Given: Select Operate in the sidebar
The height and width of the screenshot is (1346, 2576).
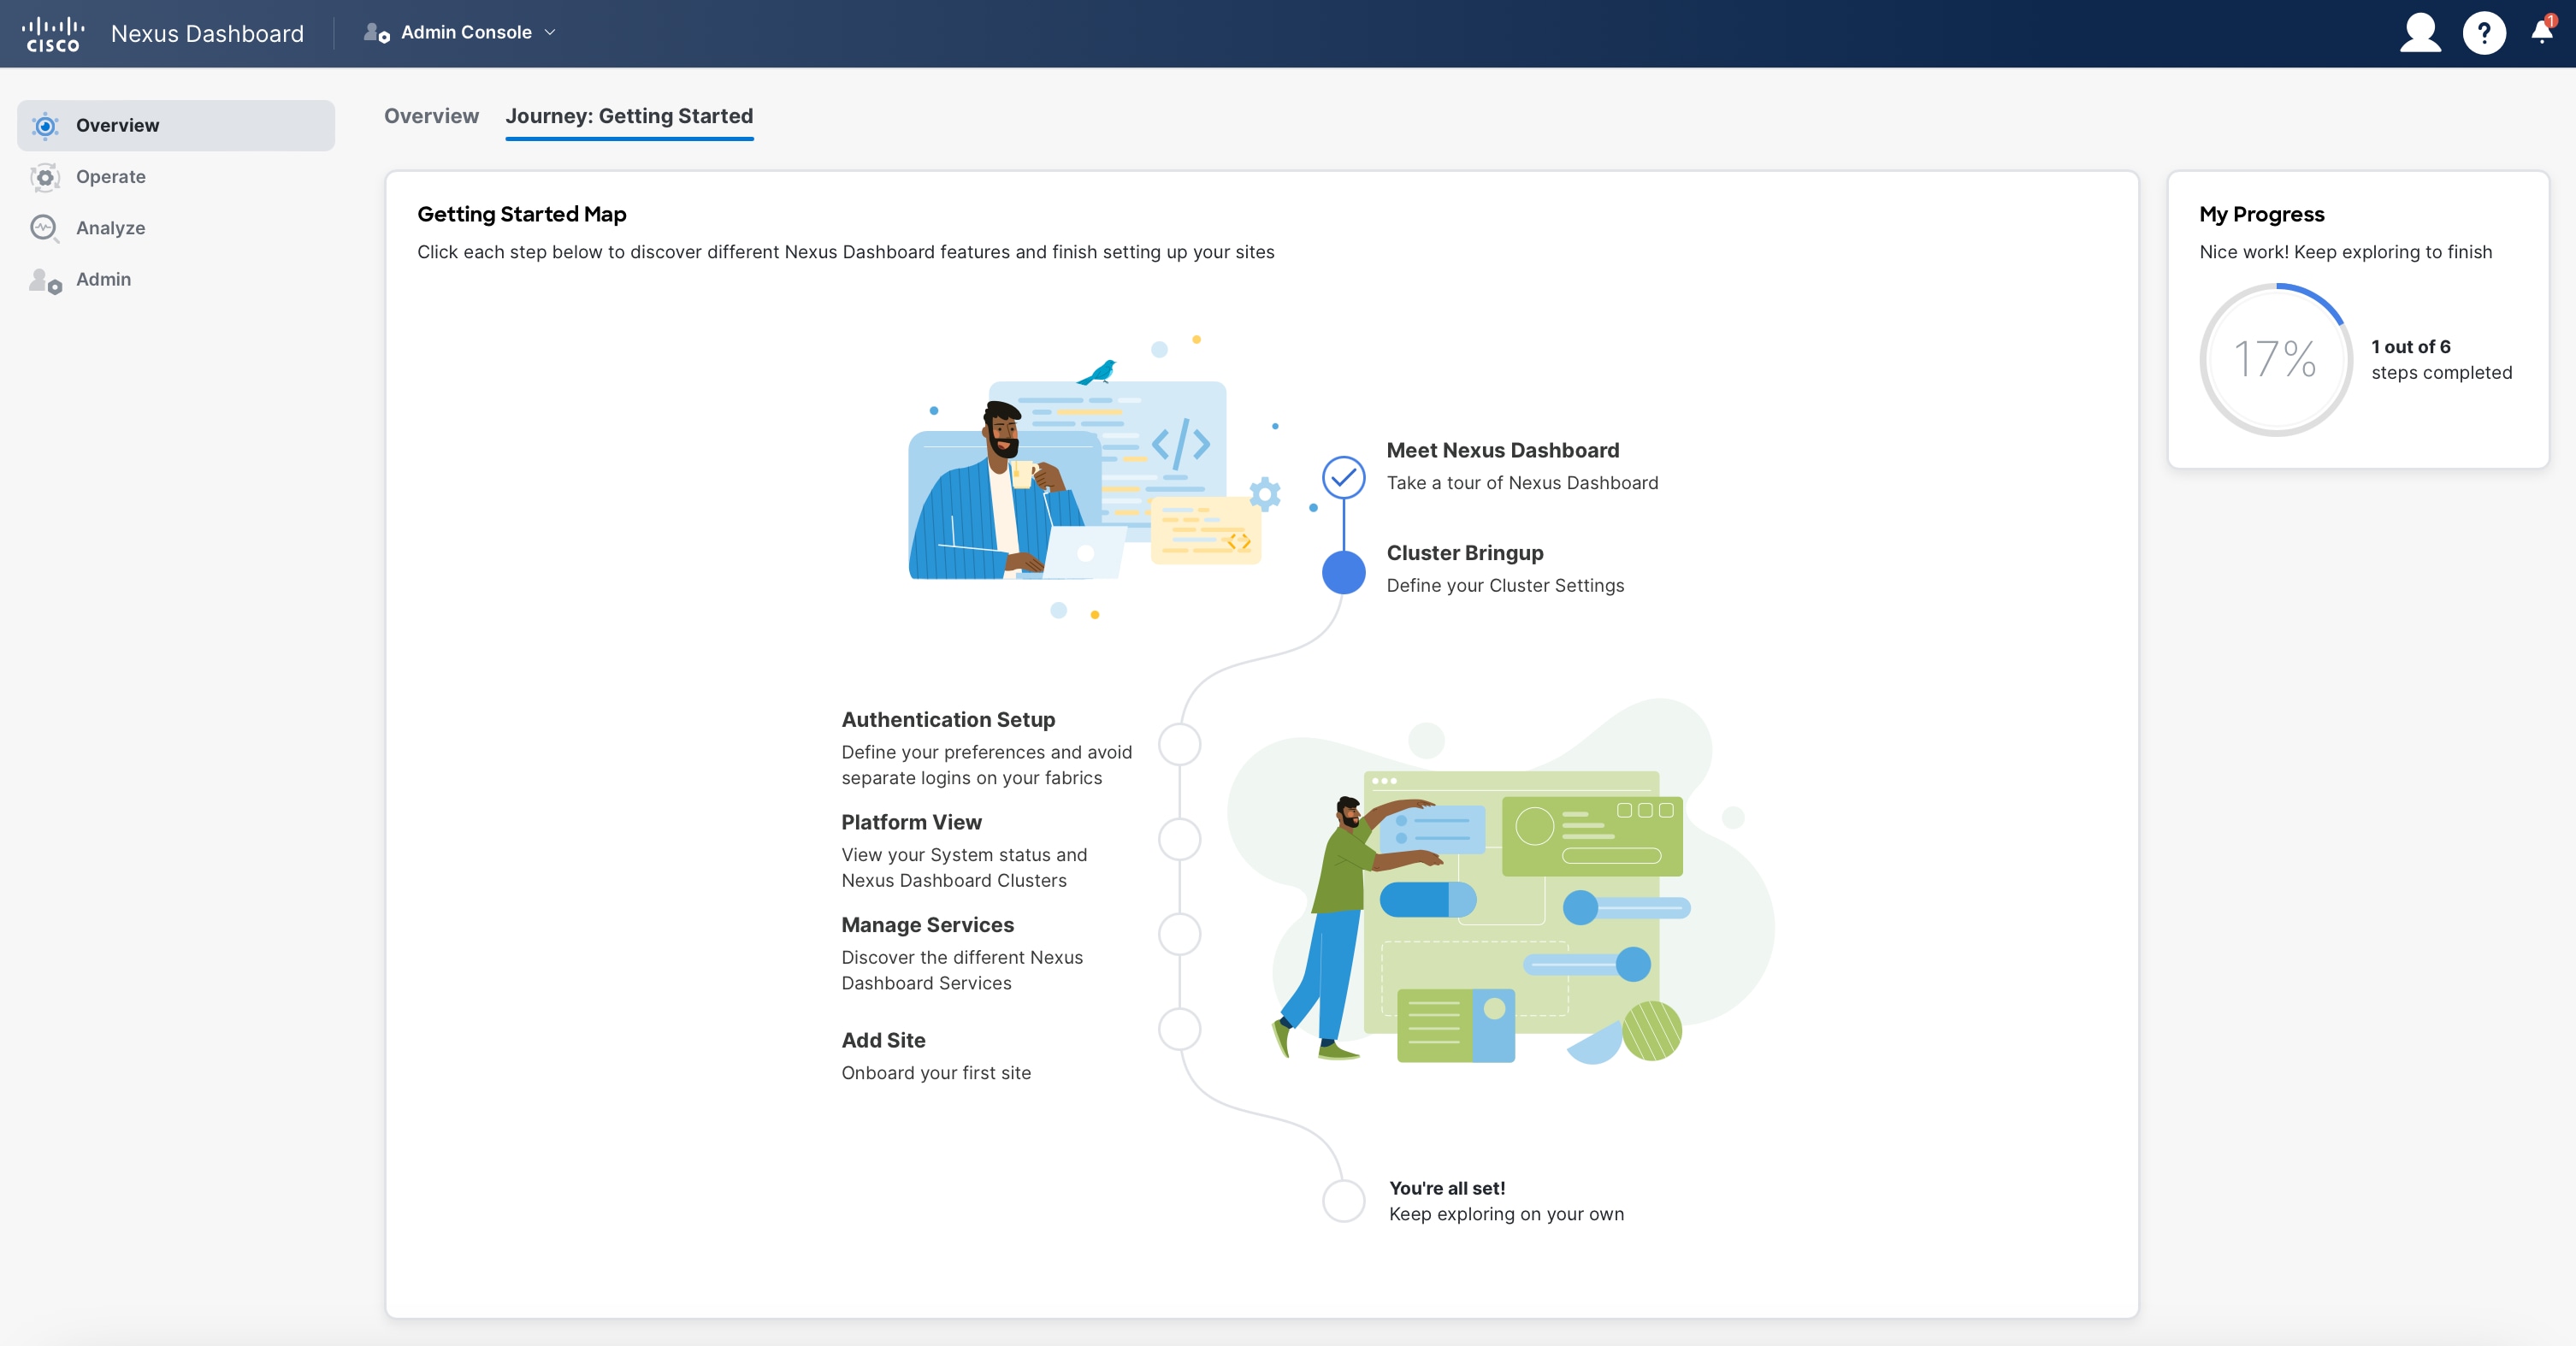Looking at the screenshot, I should click(x=176, y=177).
